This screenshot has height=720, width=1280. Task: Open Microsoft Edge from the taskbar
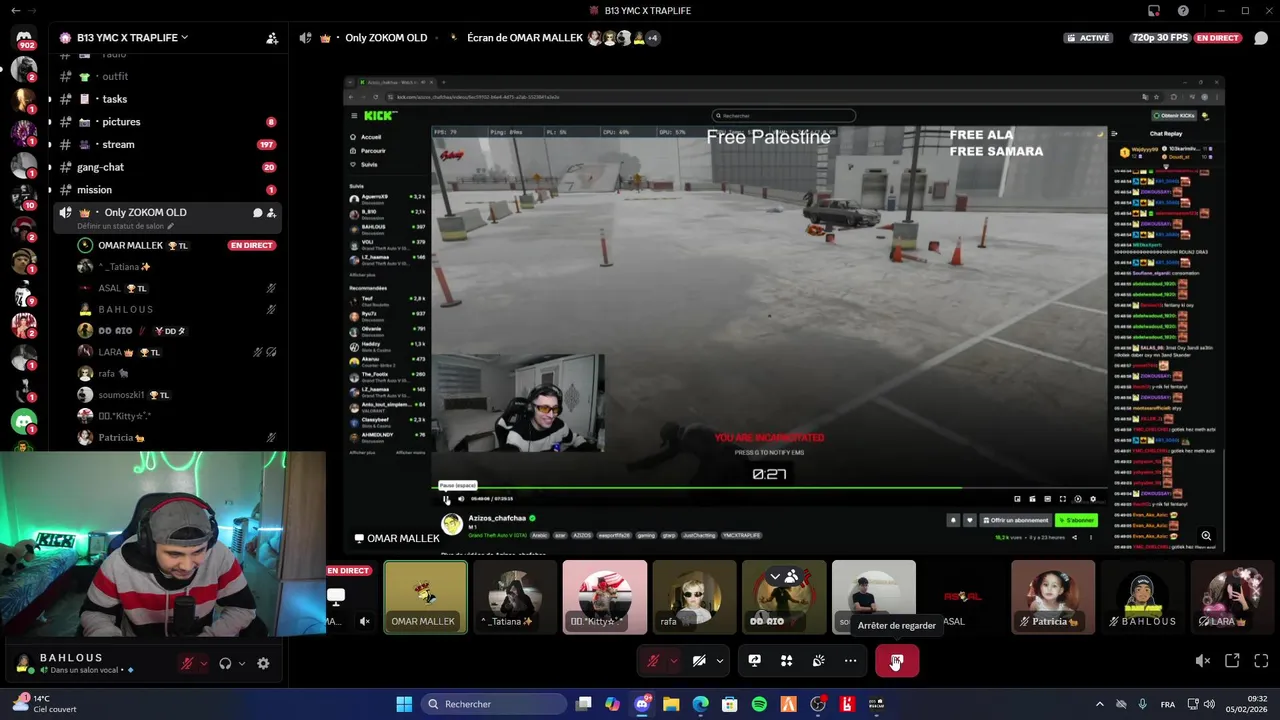pos(700,704)
